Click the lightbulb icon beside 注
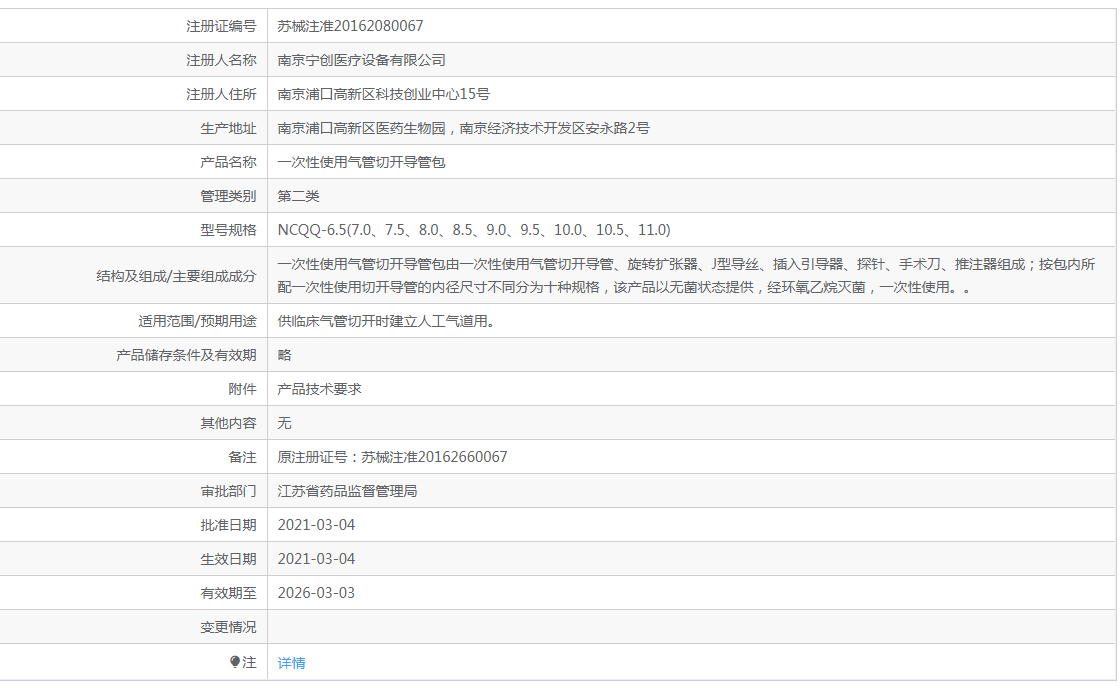This screenshot has height=688, width=1120. (x=235, y=662)
